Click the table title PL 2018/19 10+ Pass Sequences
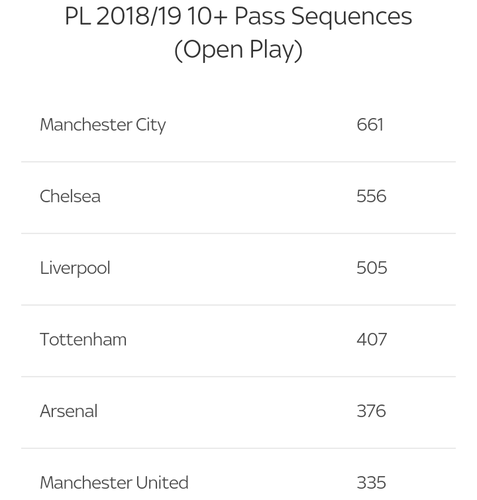Image resolution: width=477 pixels, height=500 pixels. (238, 17)
